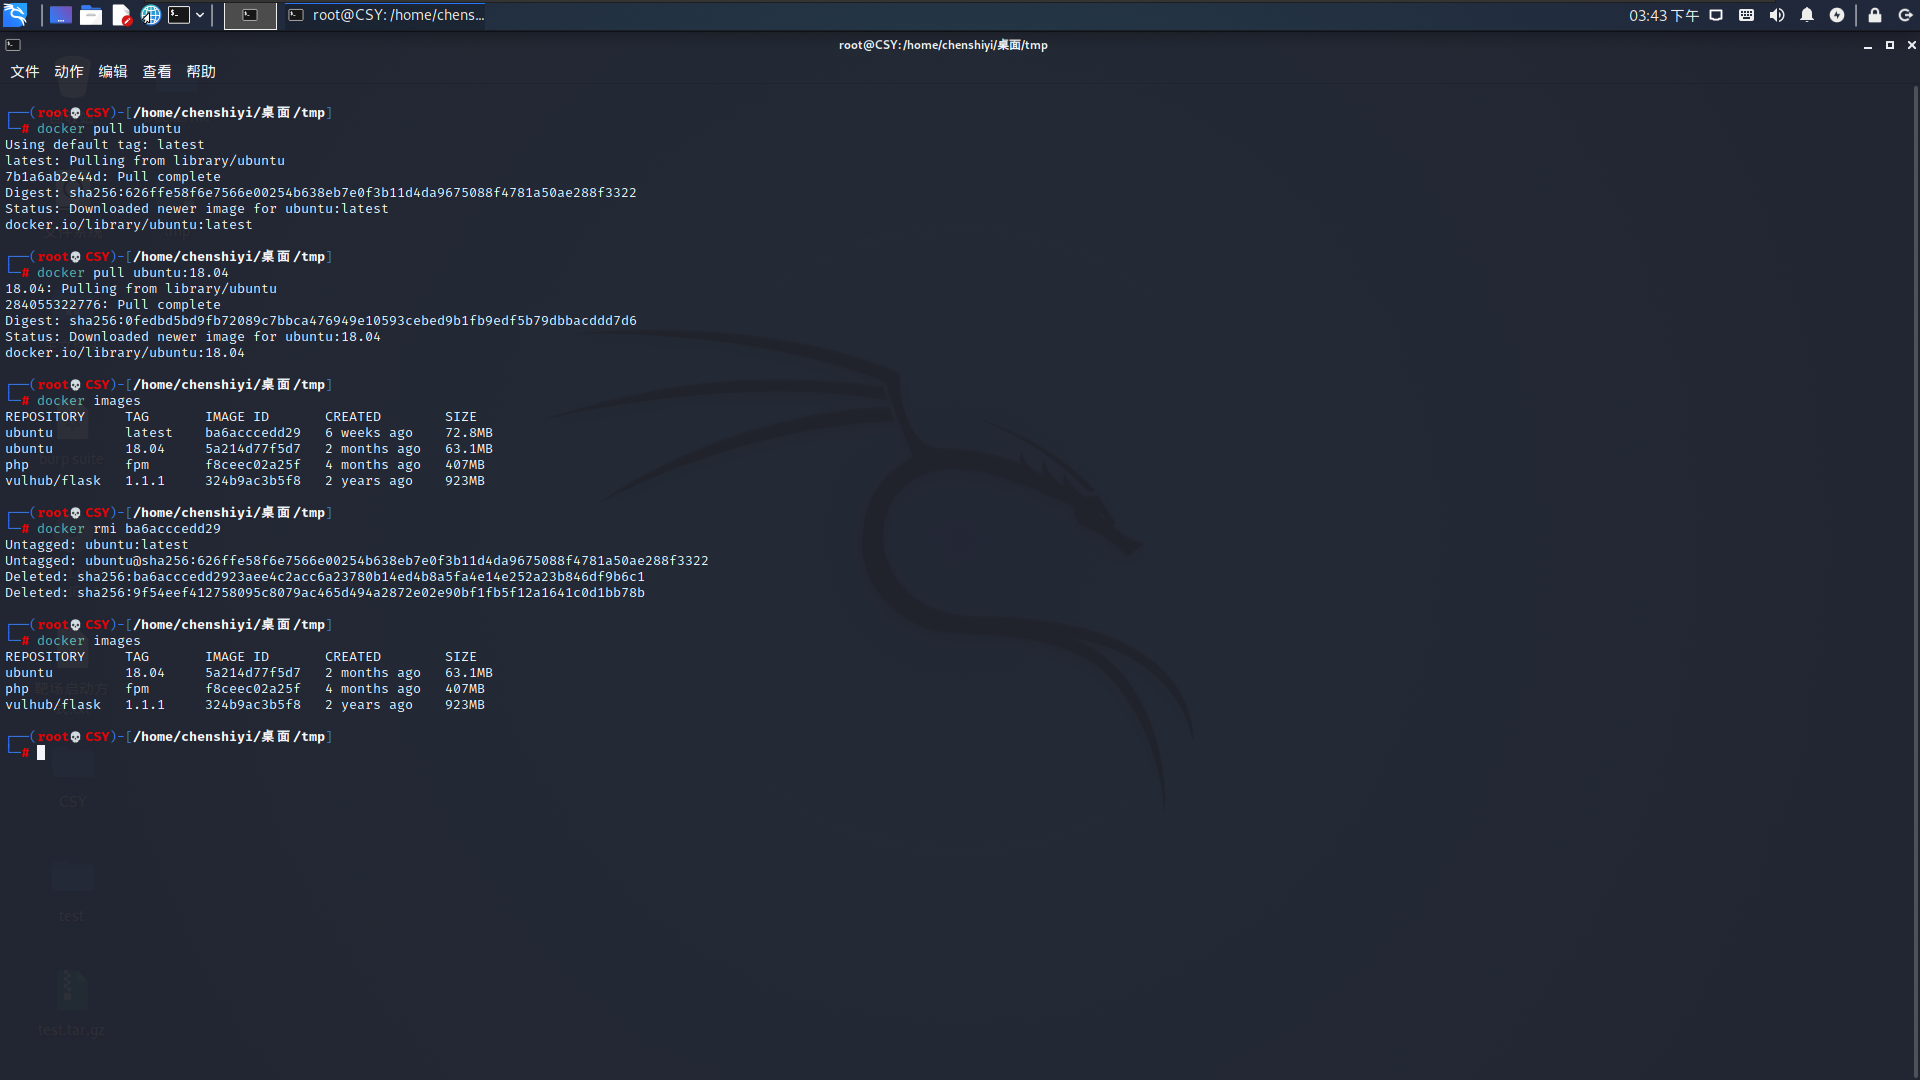Click terminal prompt input area at cursor
This screenshot has height=1080, width=1920.
click(41, 753)
